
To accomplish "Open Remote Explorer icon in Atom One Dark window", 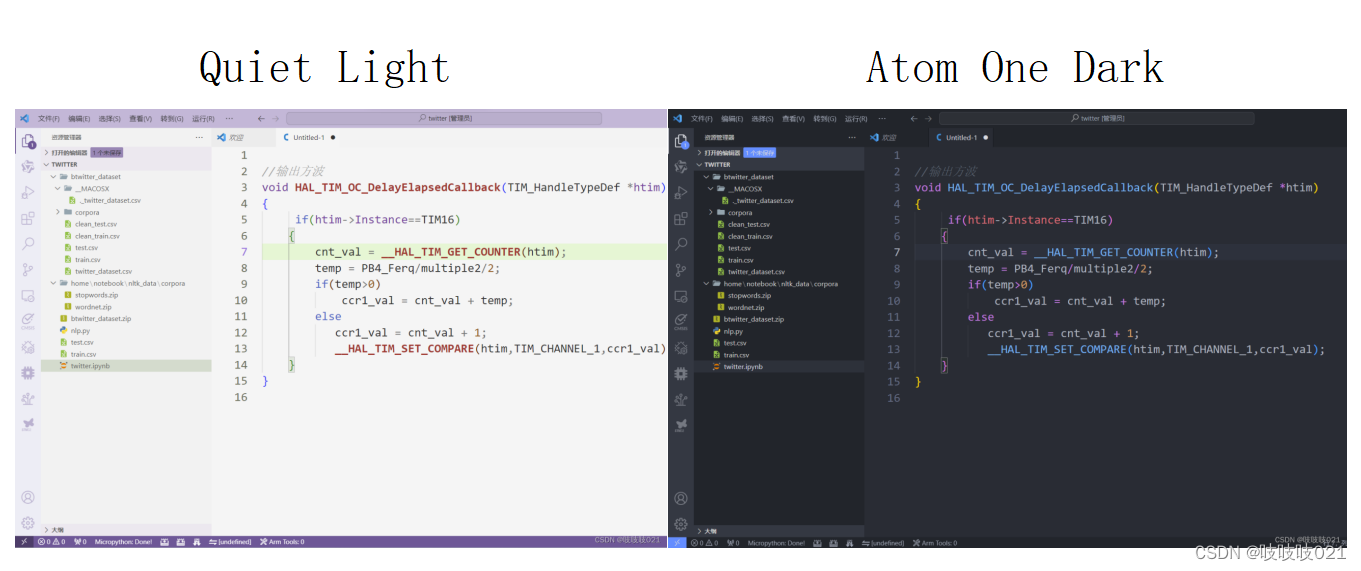I will point(681,297).
